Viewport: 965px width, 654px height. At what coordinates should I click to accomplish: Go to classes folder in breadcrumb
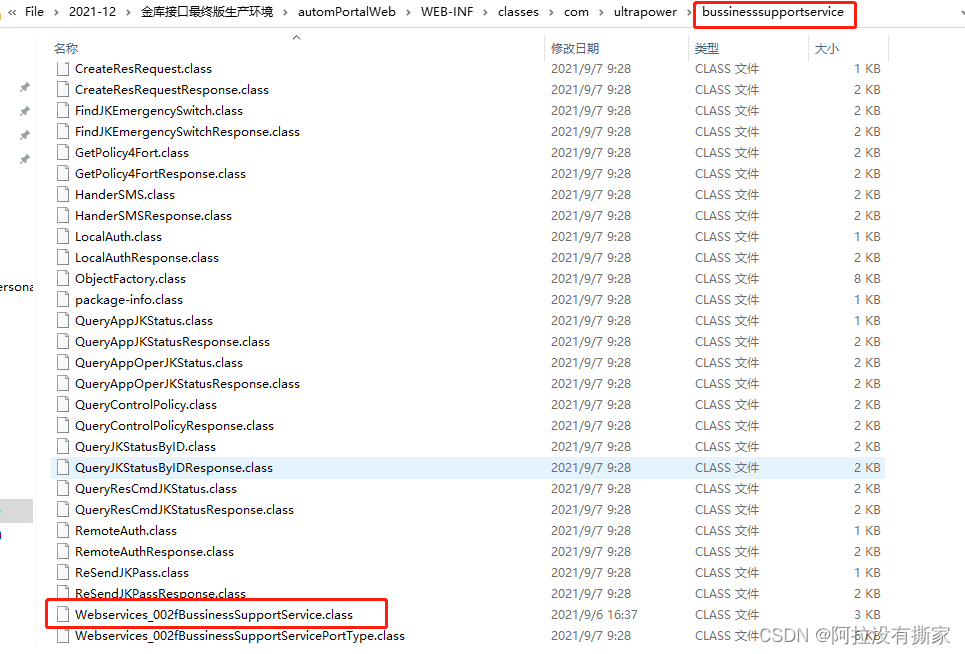518,12
